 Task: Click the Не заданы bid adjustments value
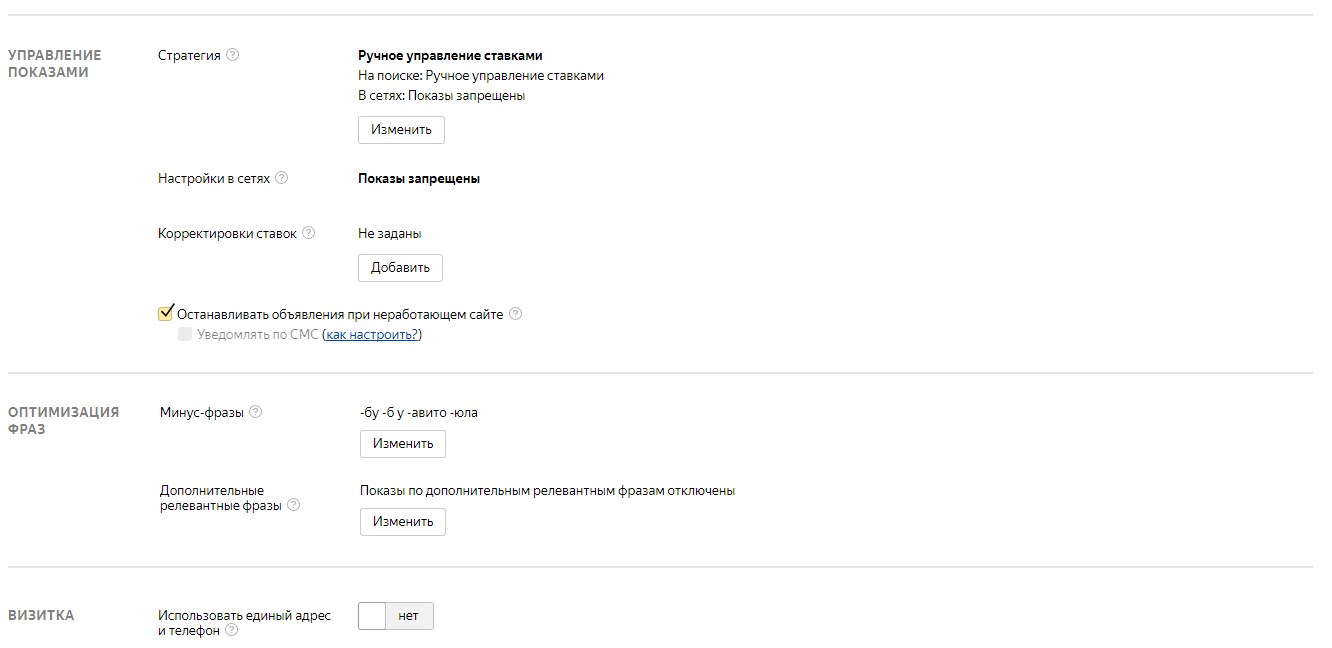pyautogui.click(x=390, y=233)
